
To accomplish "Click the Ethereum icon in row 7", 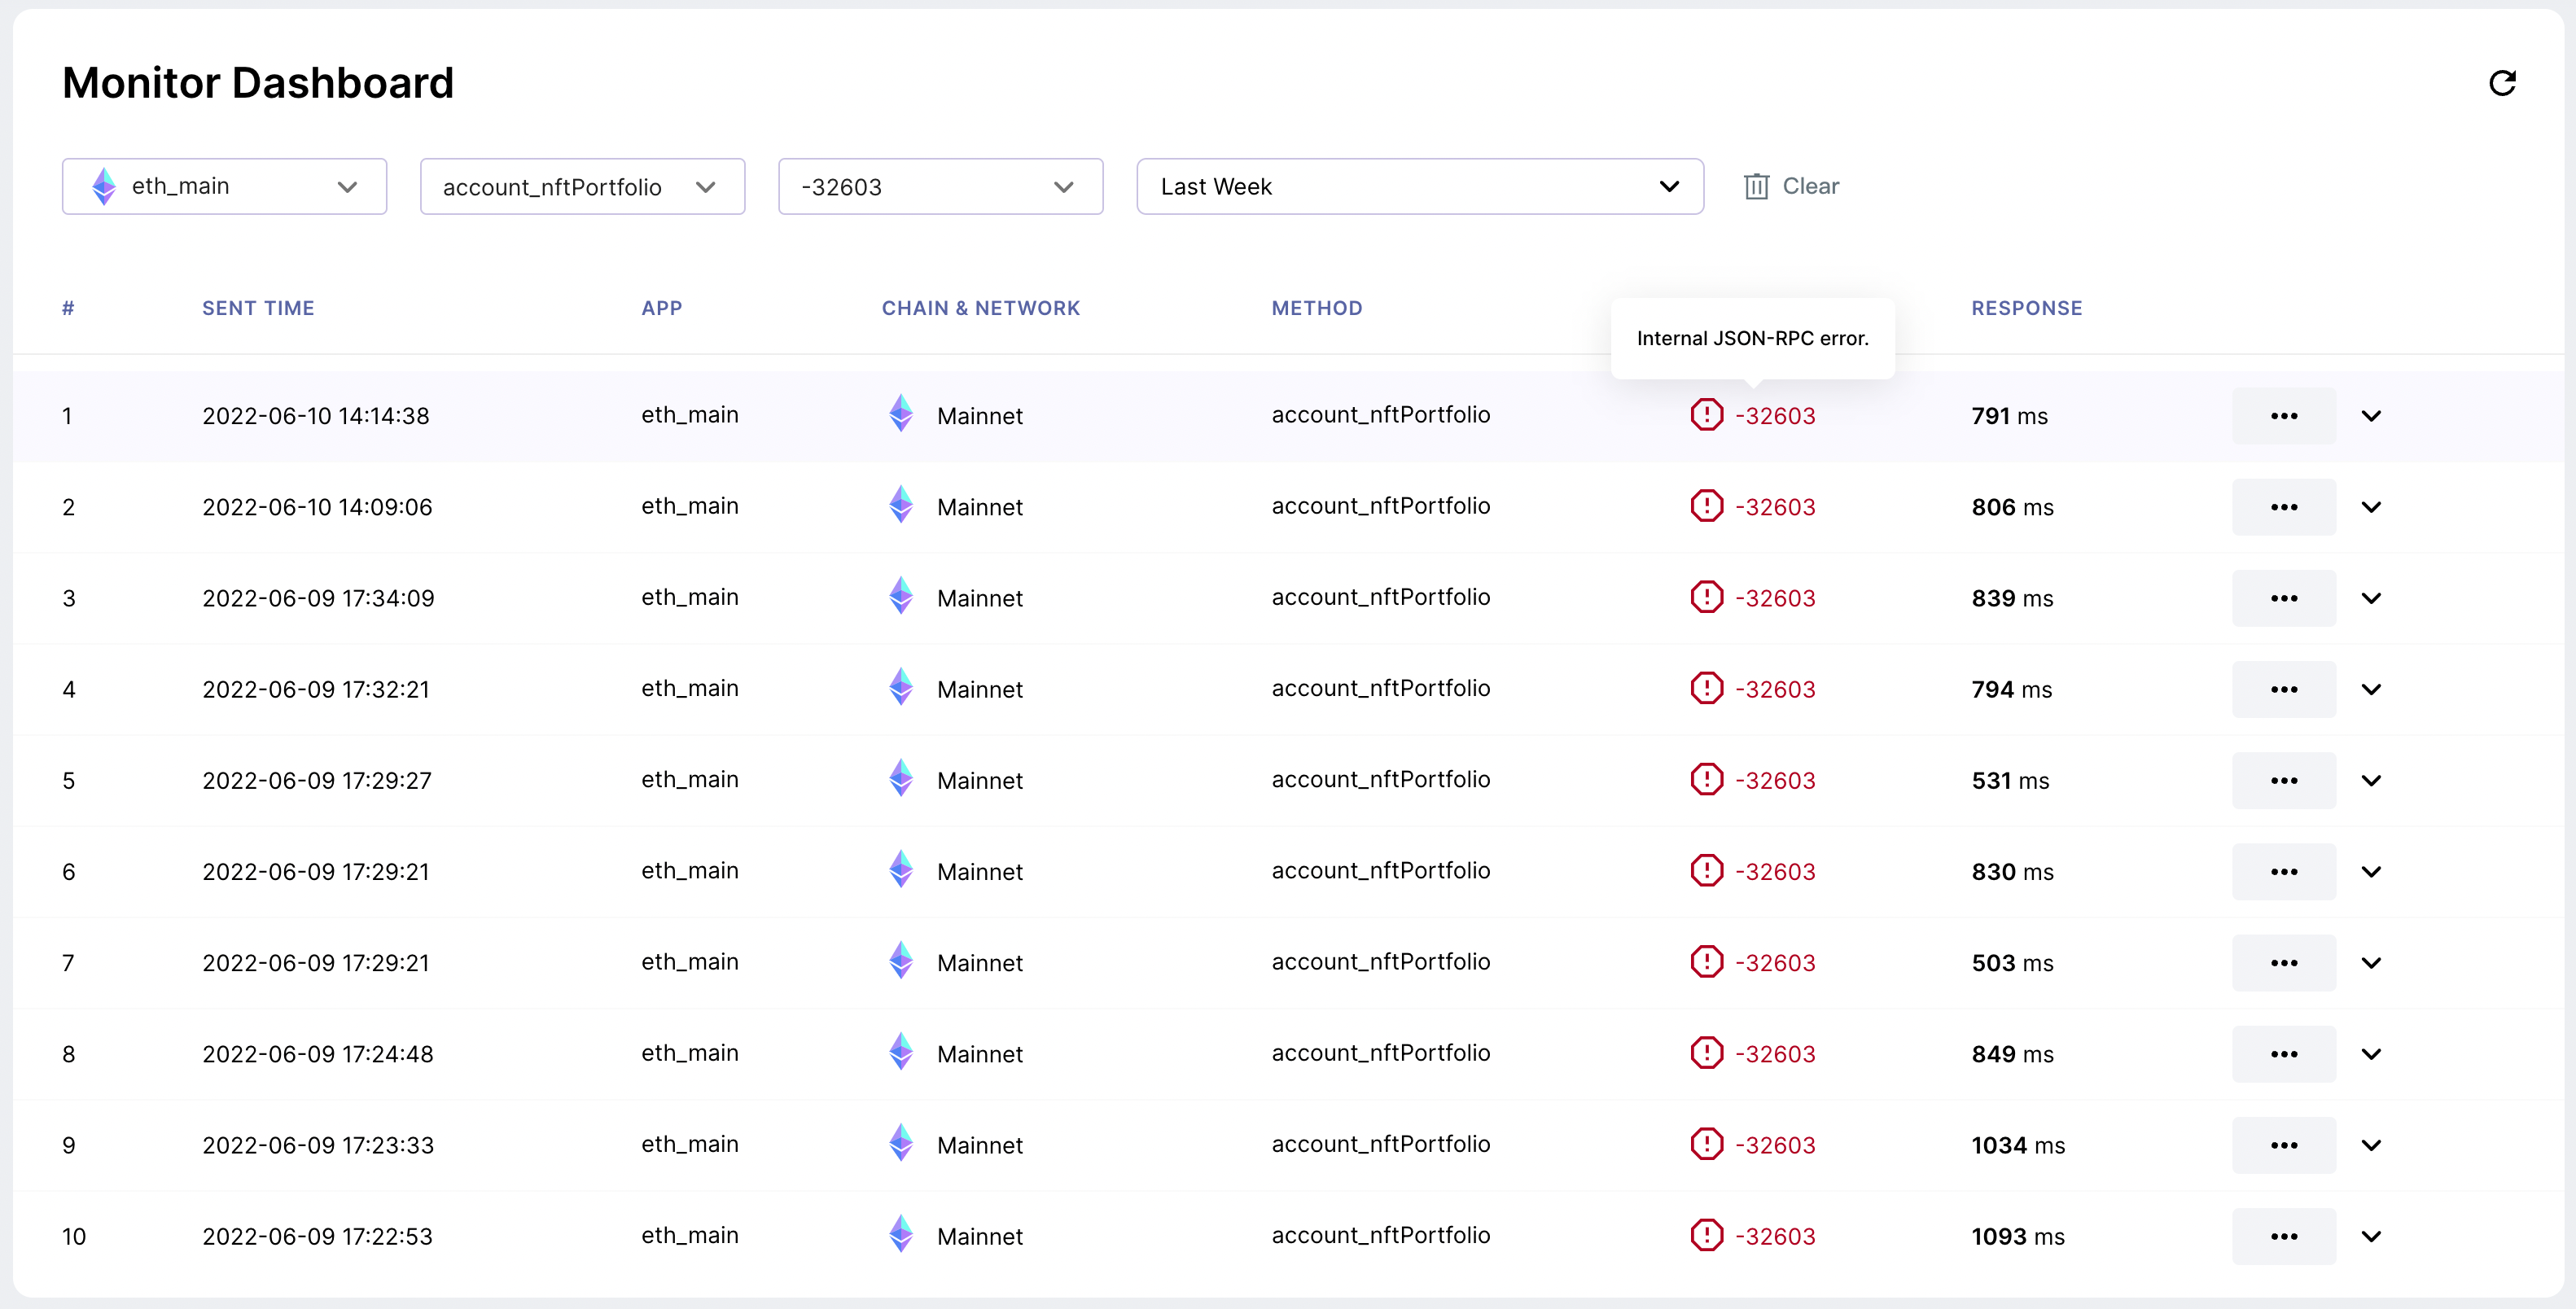I will click(901, 960).
